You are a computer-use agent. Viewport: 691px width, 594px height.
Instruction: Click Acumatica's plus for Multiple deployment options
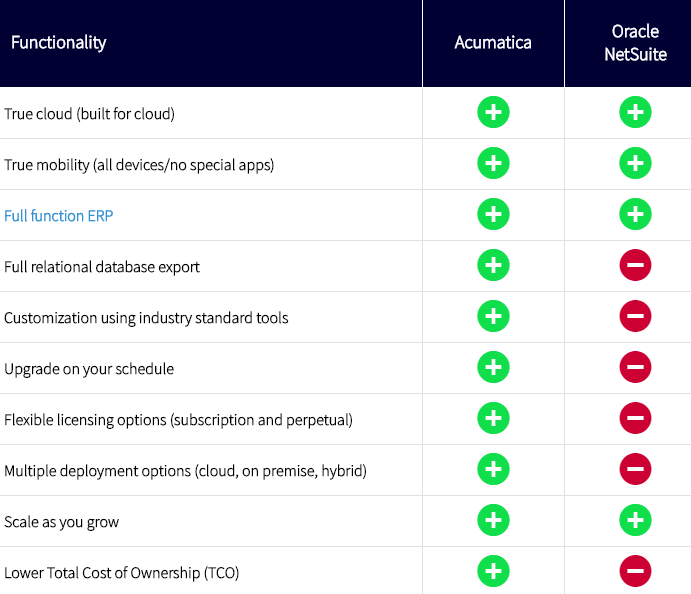coord(493,469)
